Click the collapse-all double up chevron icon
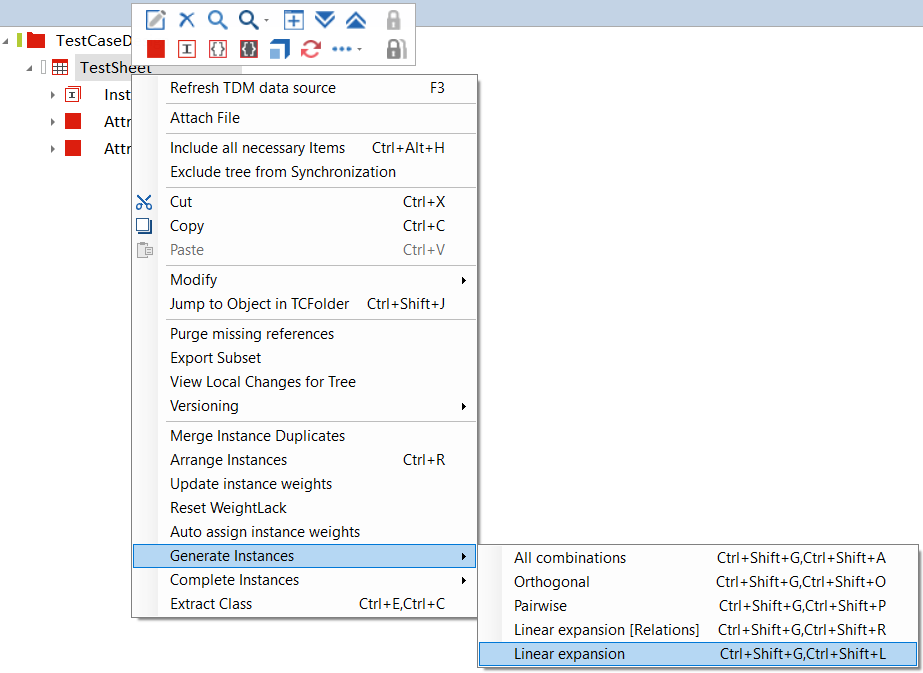The image size is (923, 673). pos(355,19)
